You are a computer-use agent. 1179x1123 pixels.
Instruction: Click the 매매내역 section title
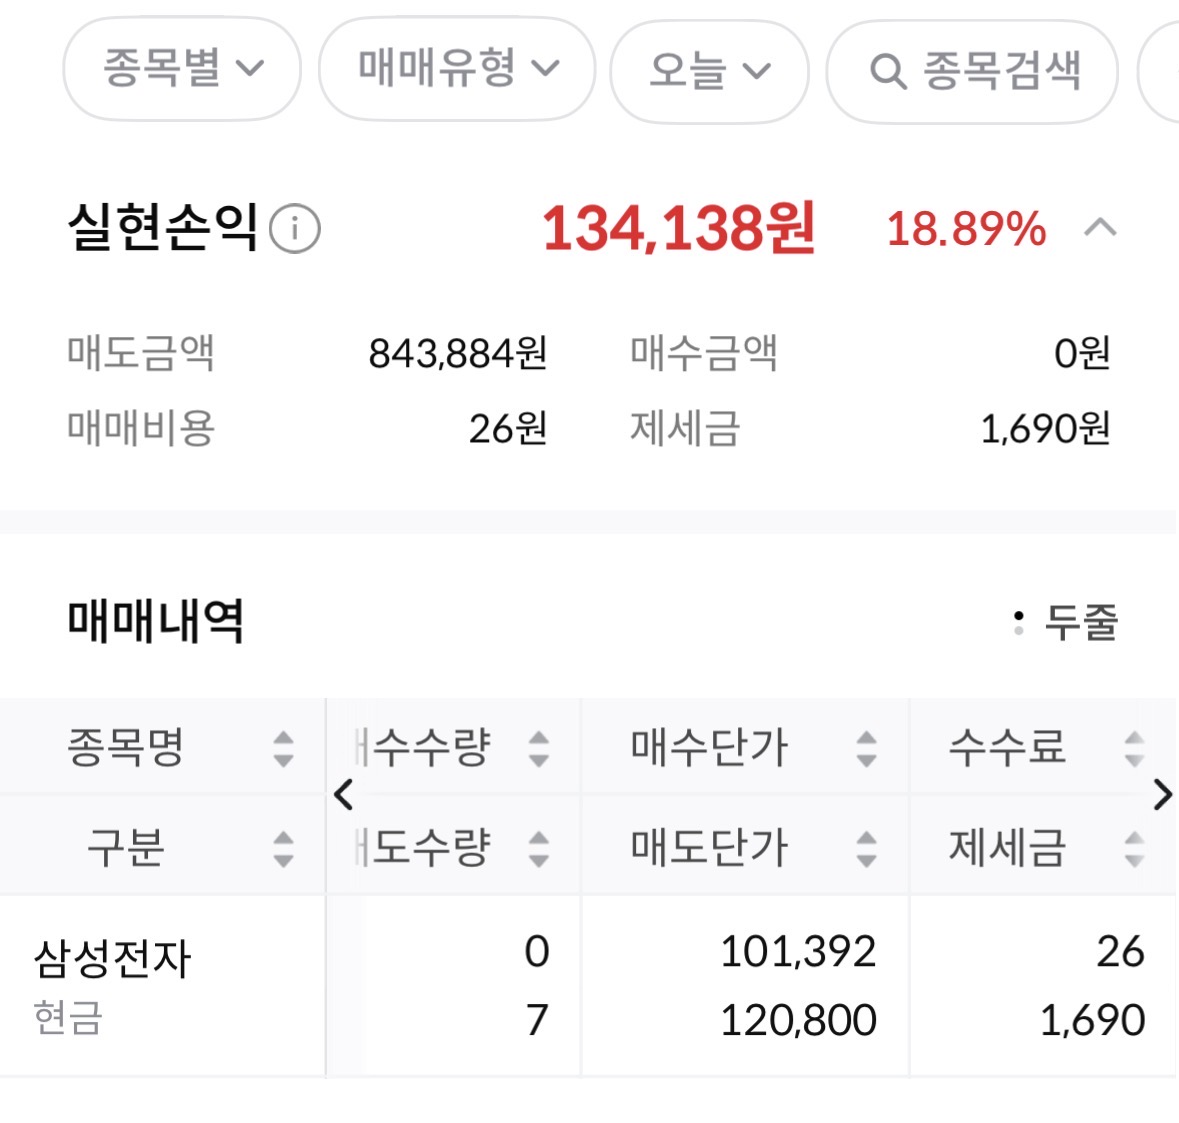click(156, 621)
